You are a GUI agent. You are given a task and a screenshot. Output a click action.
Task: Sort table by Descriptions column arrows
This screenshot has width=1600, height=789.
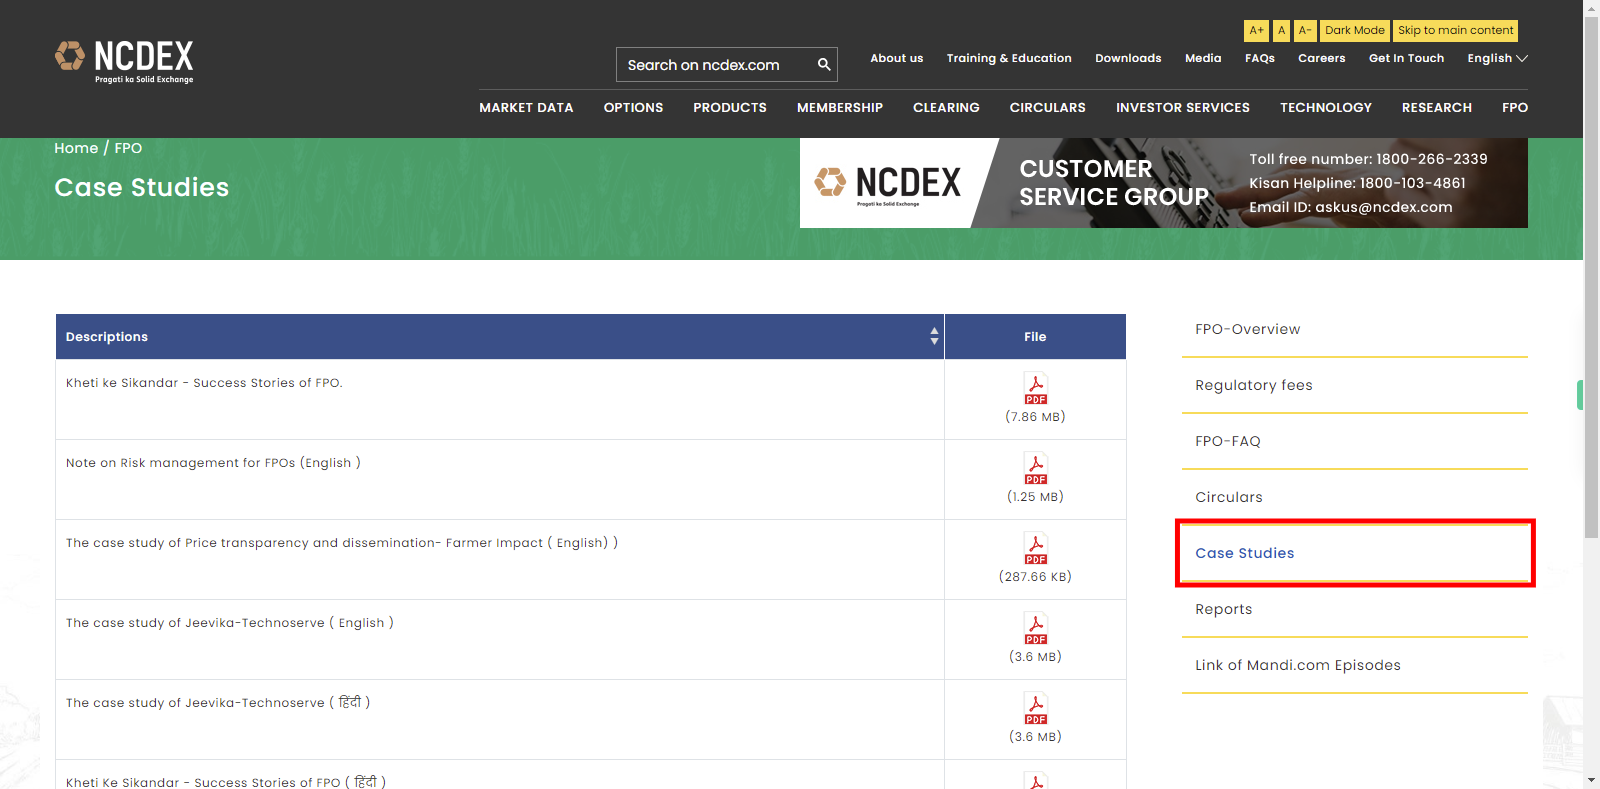click(x=934, y=336)
